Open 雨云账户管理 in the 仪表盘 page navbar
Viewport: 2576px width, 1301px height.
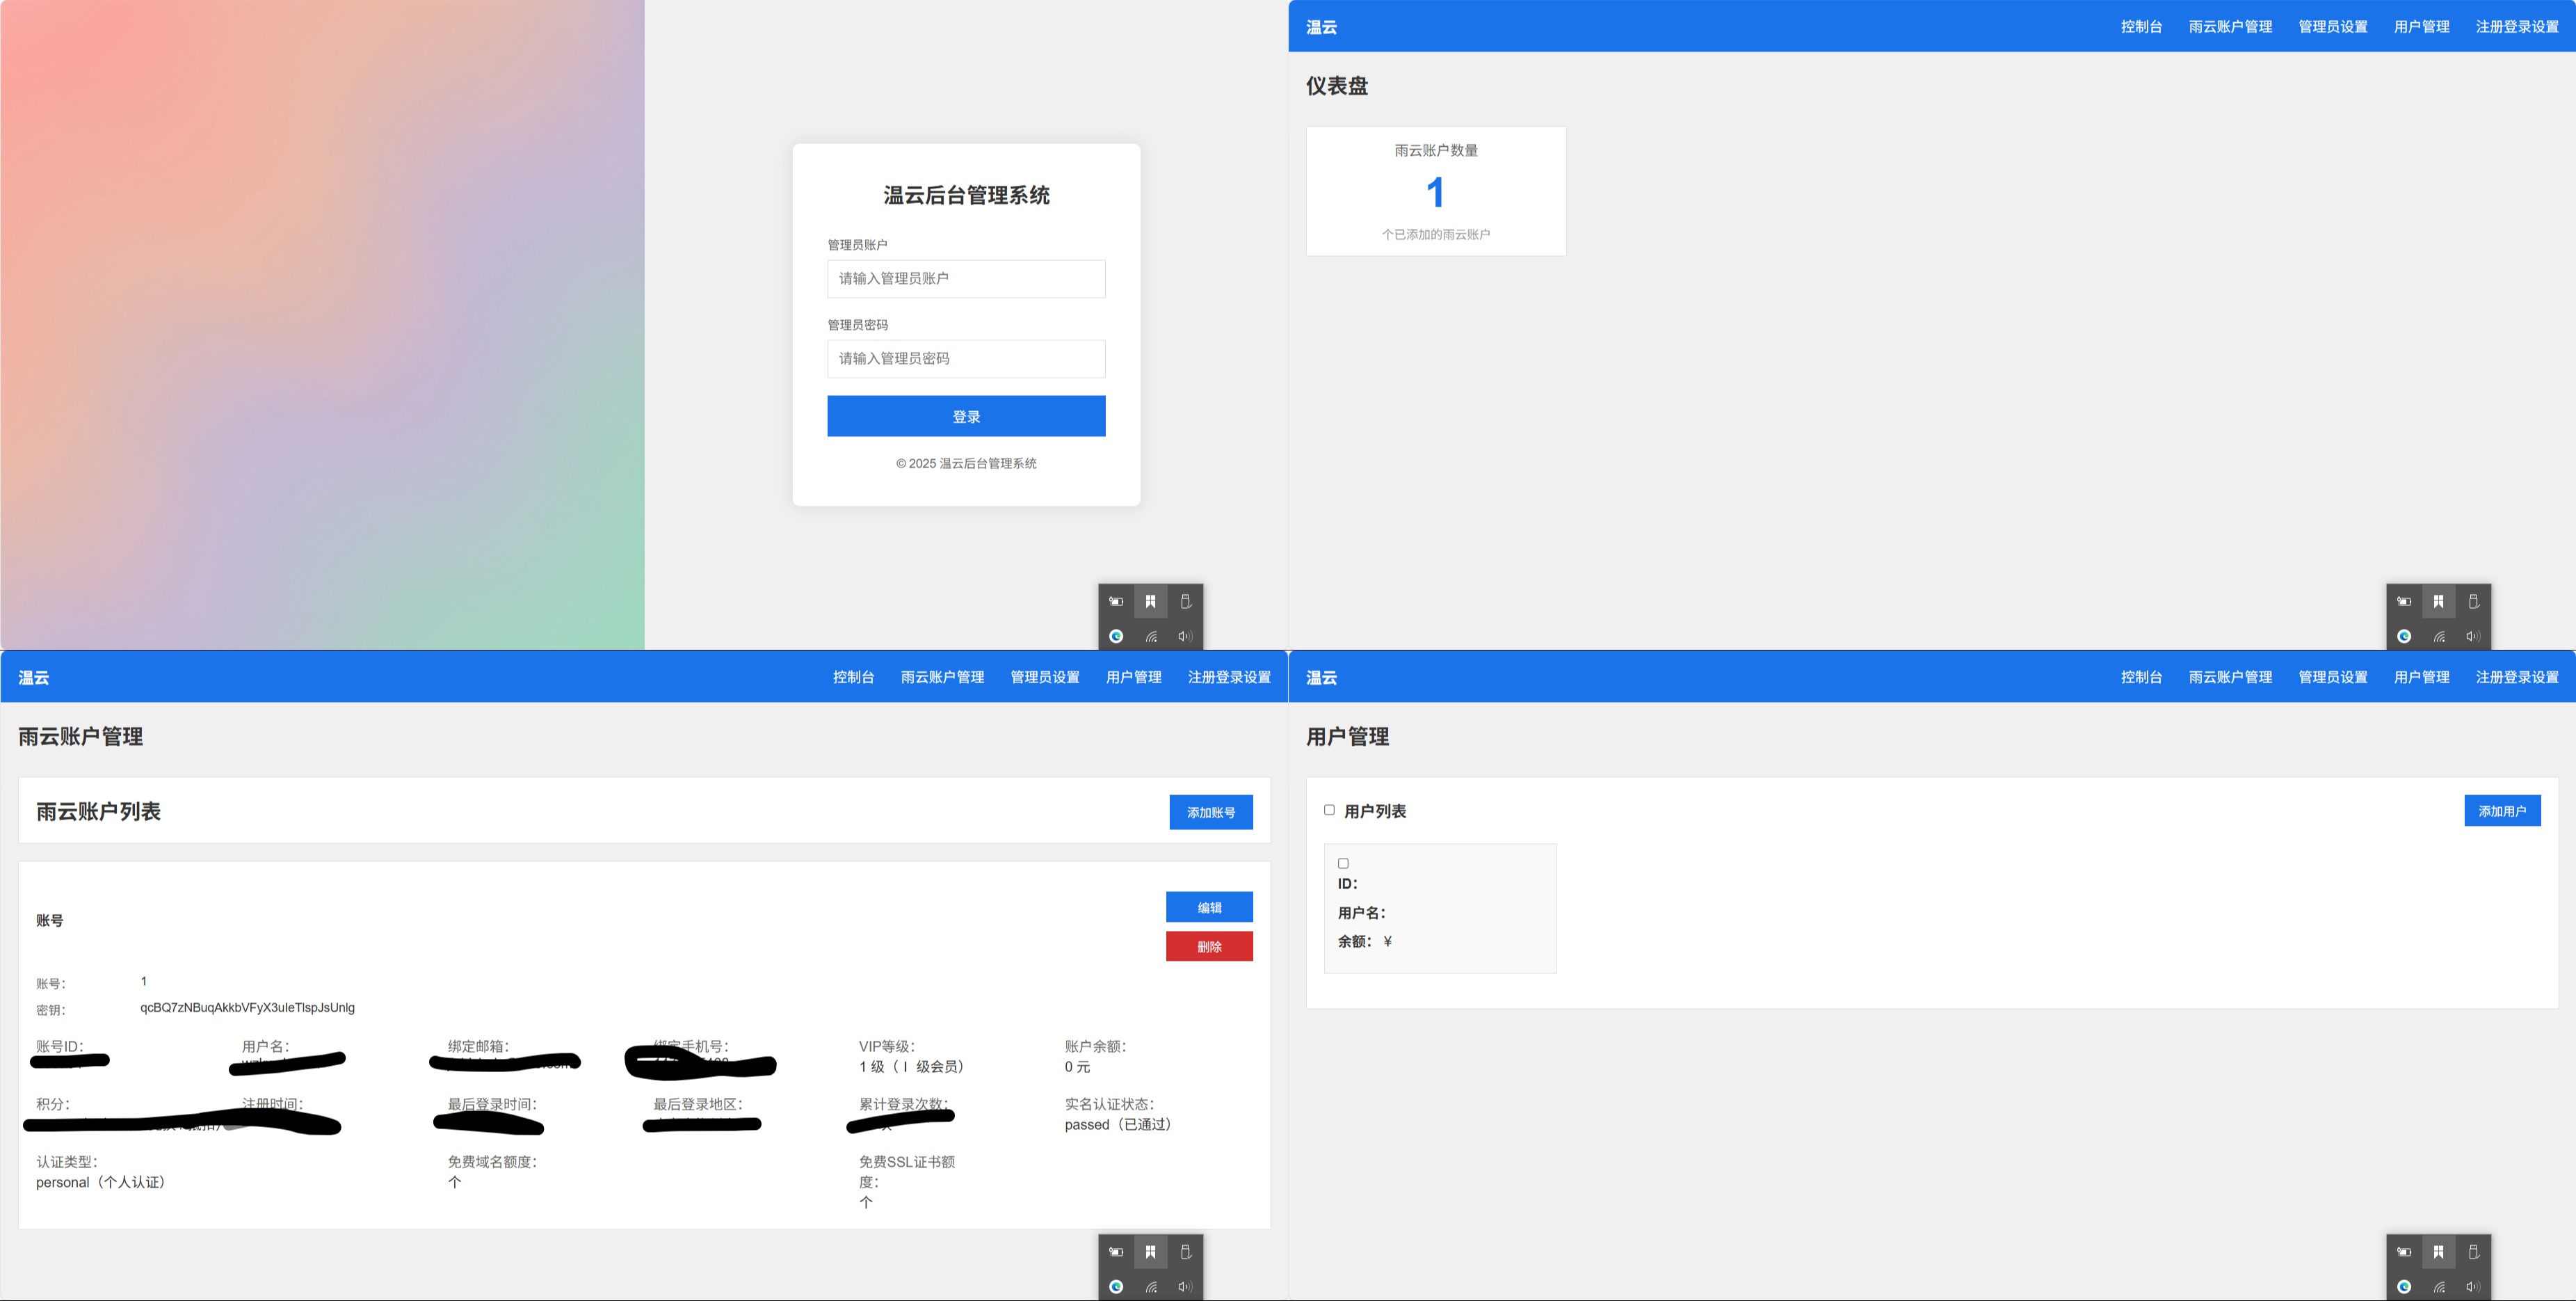pyautogui.click(x=2230, y=27)
